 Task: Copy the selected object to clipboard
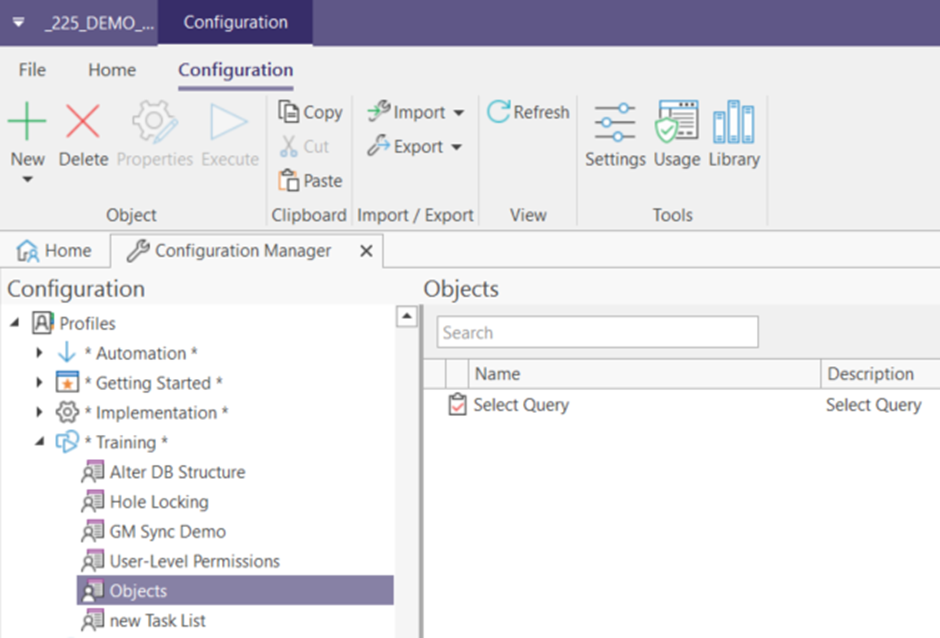pos(310,112)
